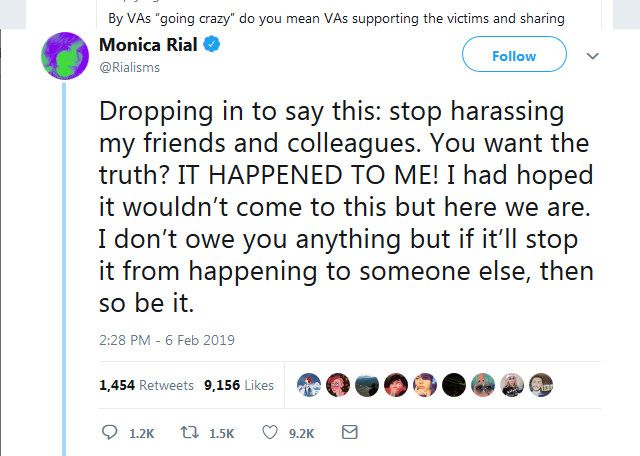Follow Monica Rial

(x=514, y=54)
